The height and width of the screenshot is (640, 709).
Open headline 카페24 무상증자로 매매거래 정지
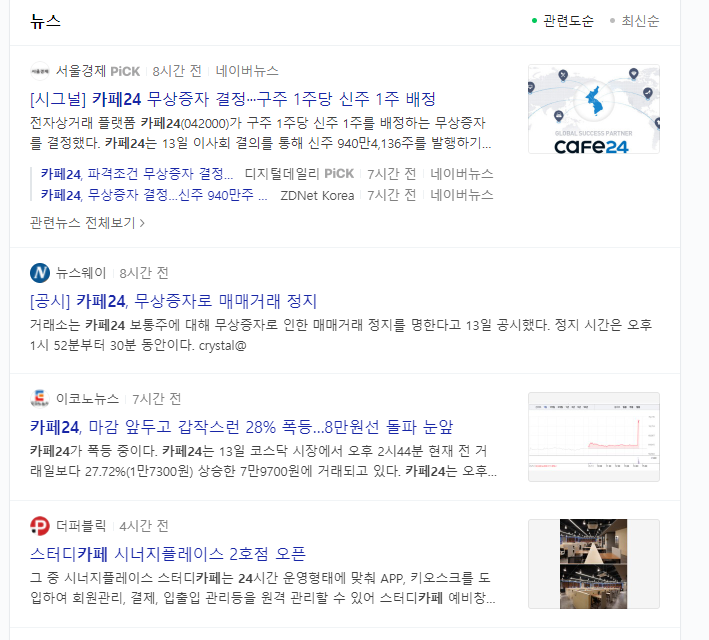(174, 301)
